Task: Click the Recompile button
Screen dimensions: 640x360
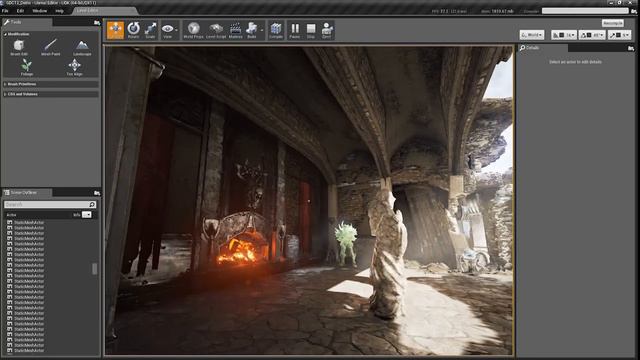Action: [613, 23]
